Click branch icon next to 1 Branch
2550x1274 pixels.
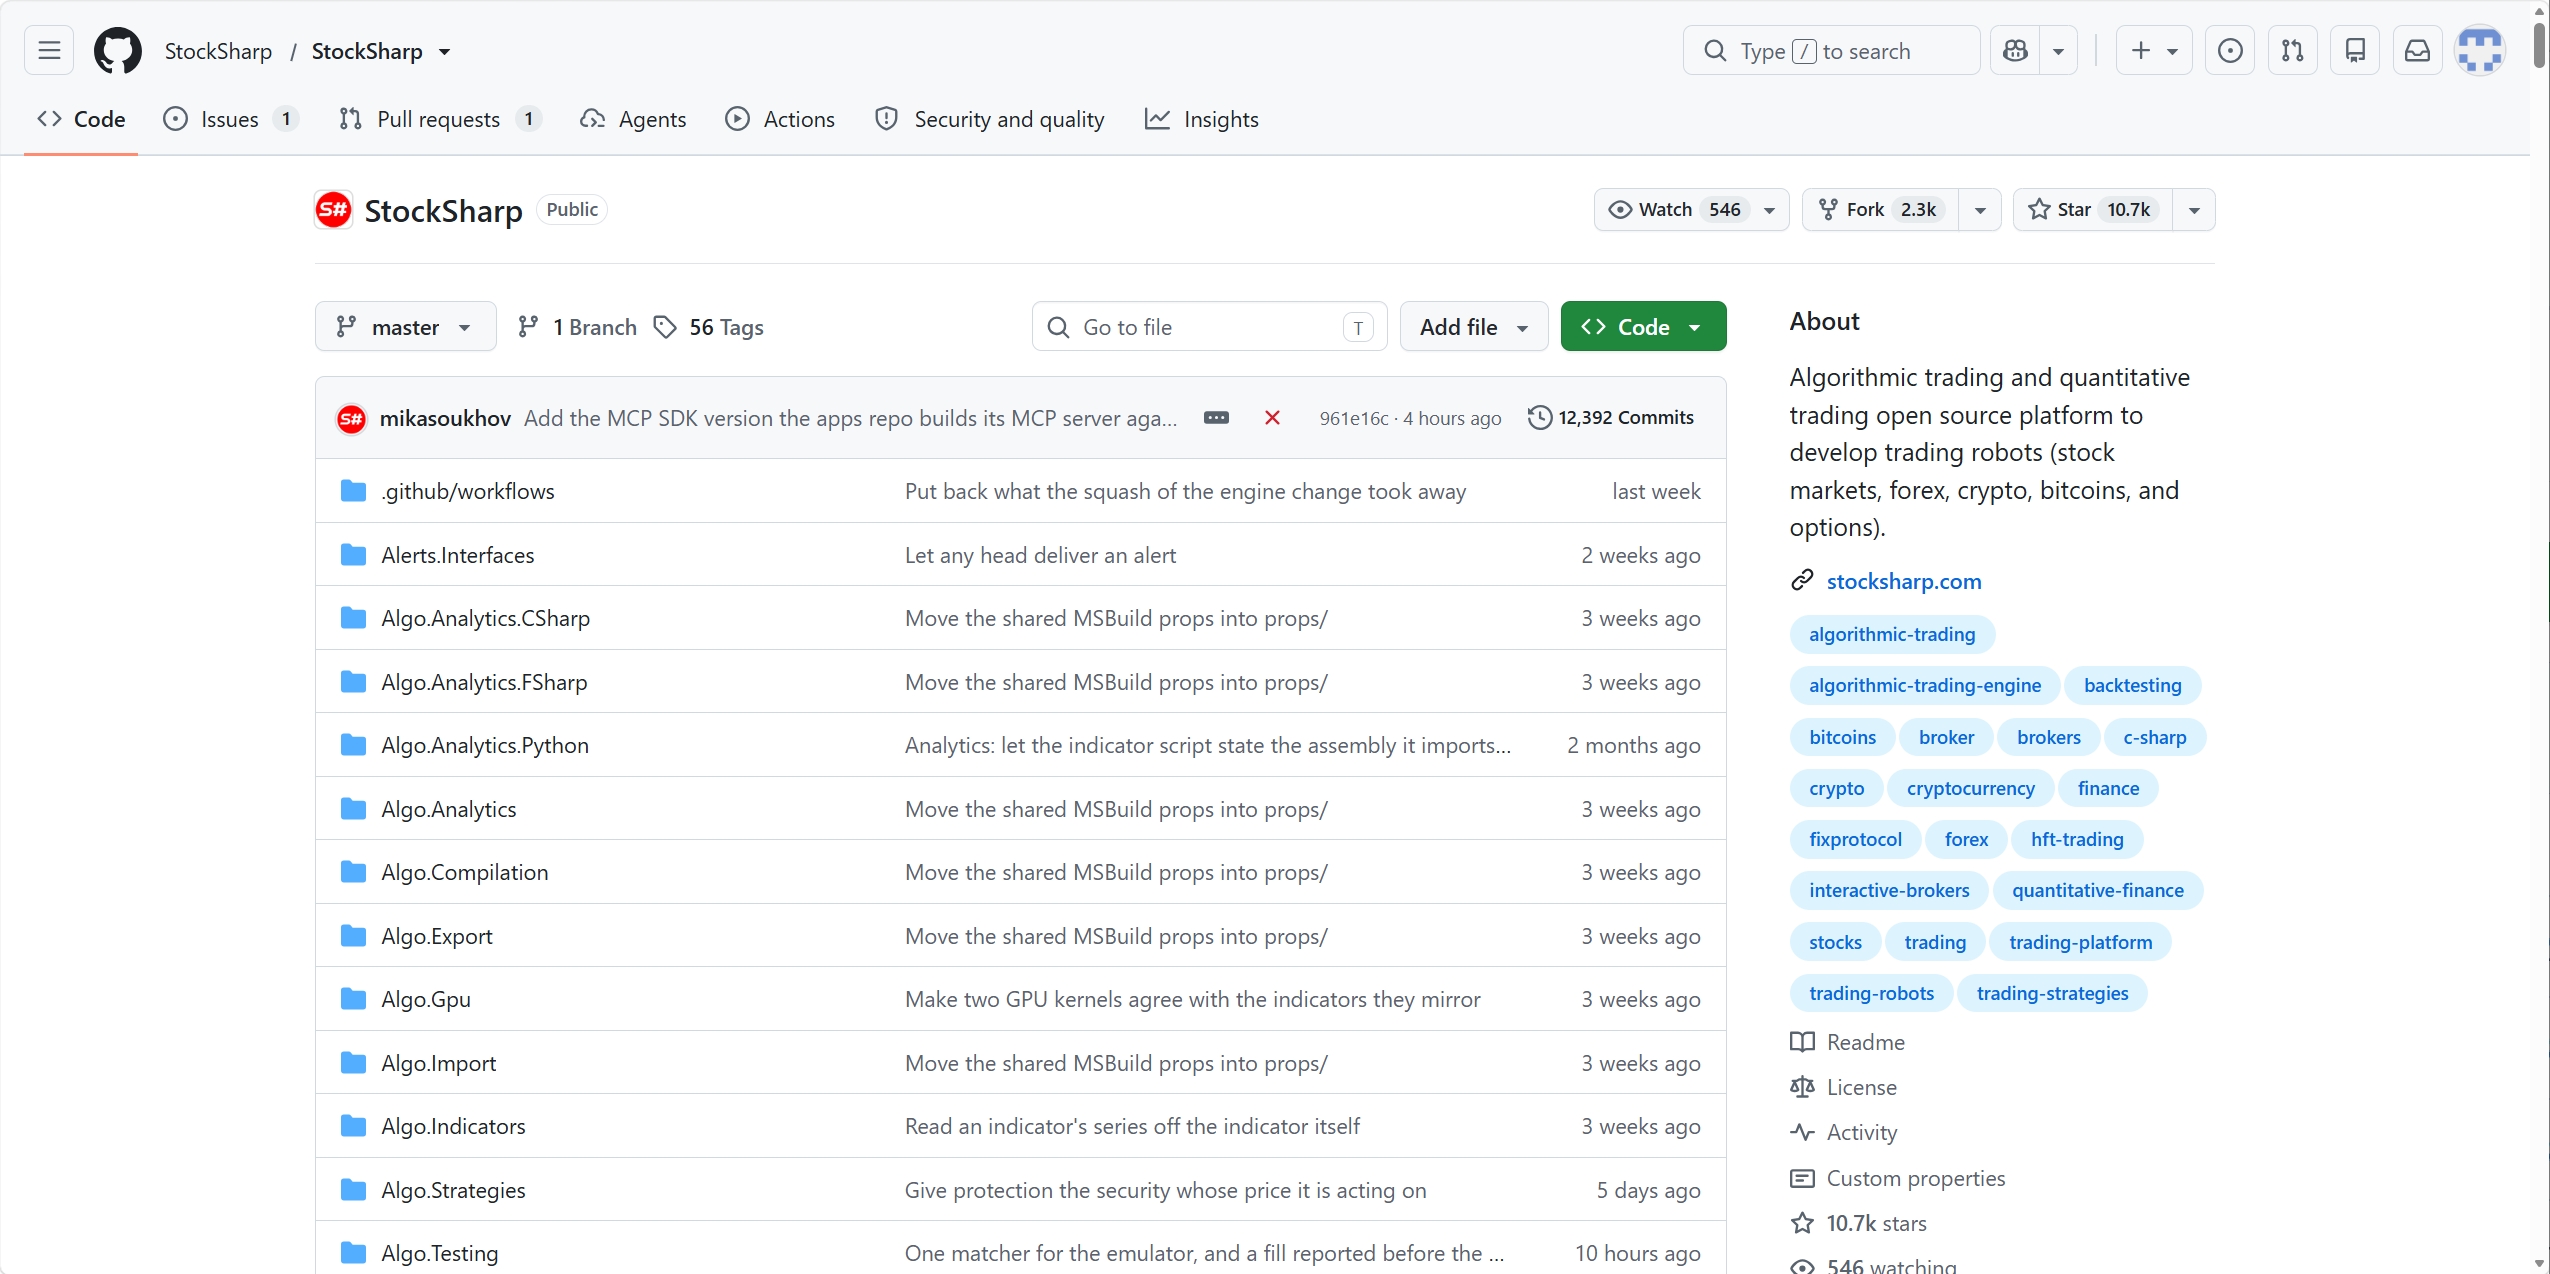click(528, 327)
